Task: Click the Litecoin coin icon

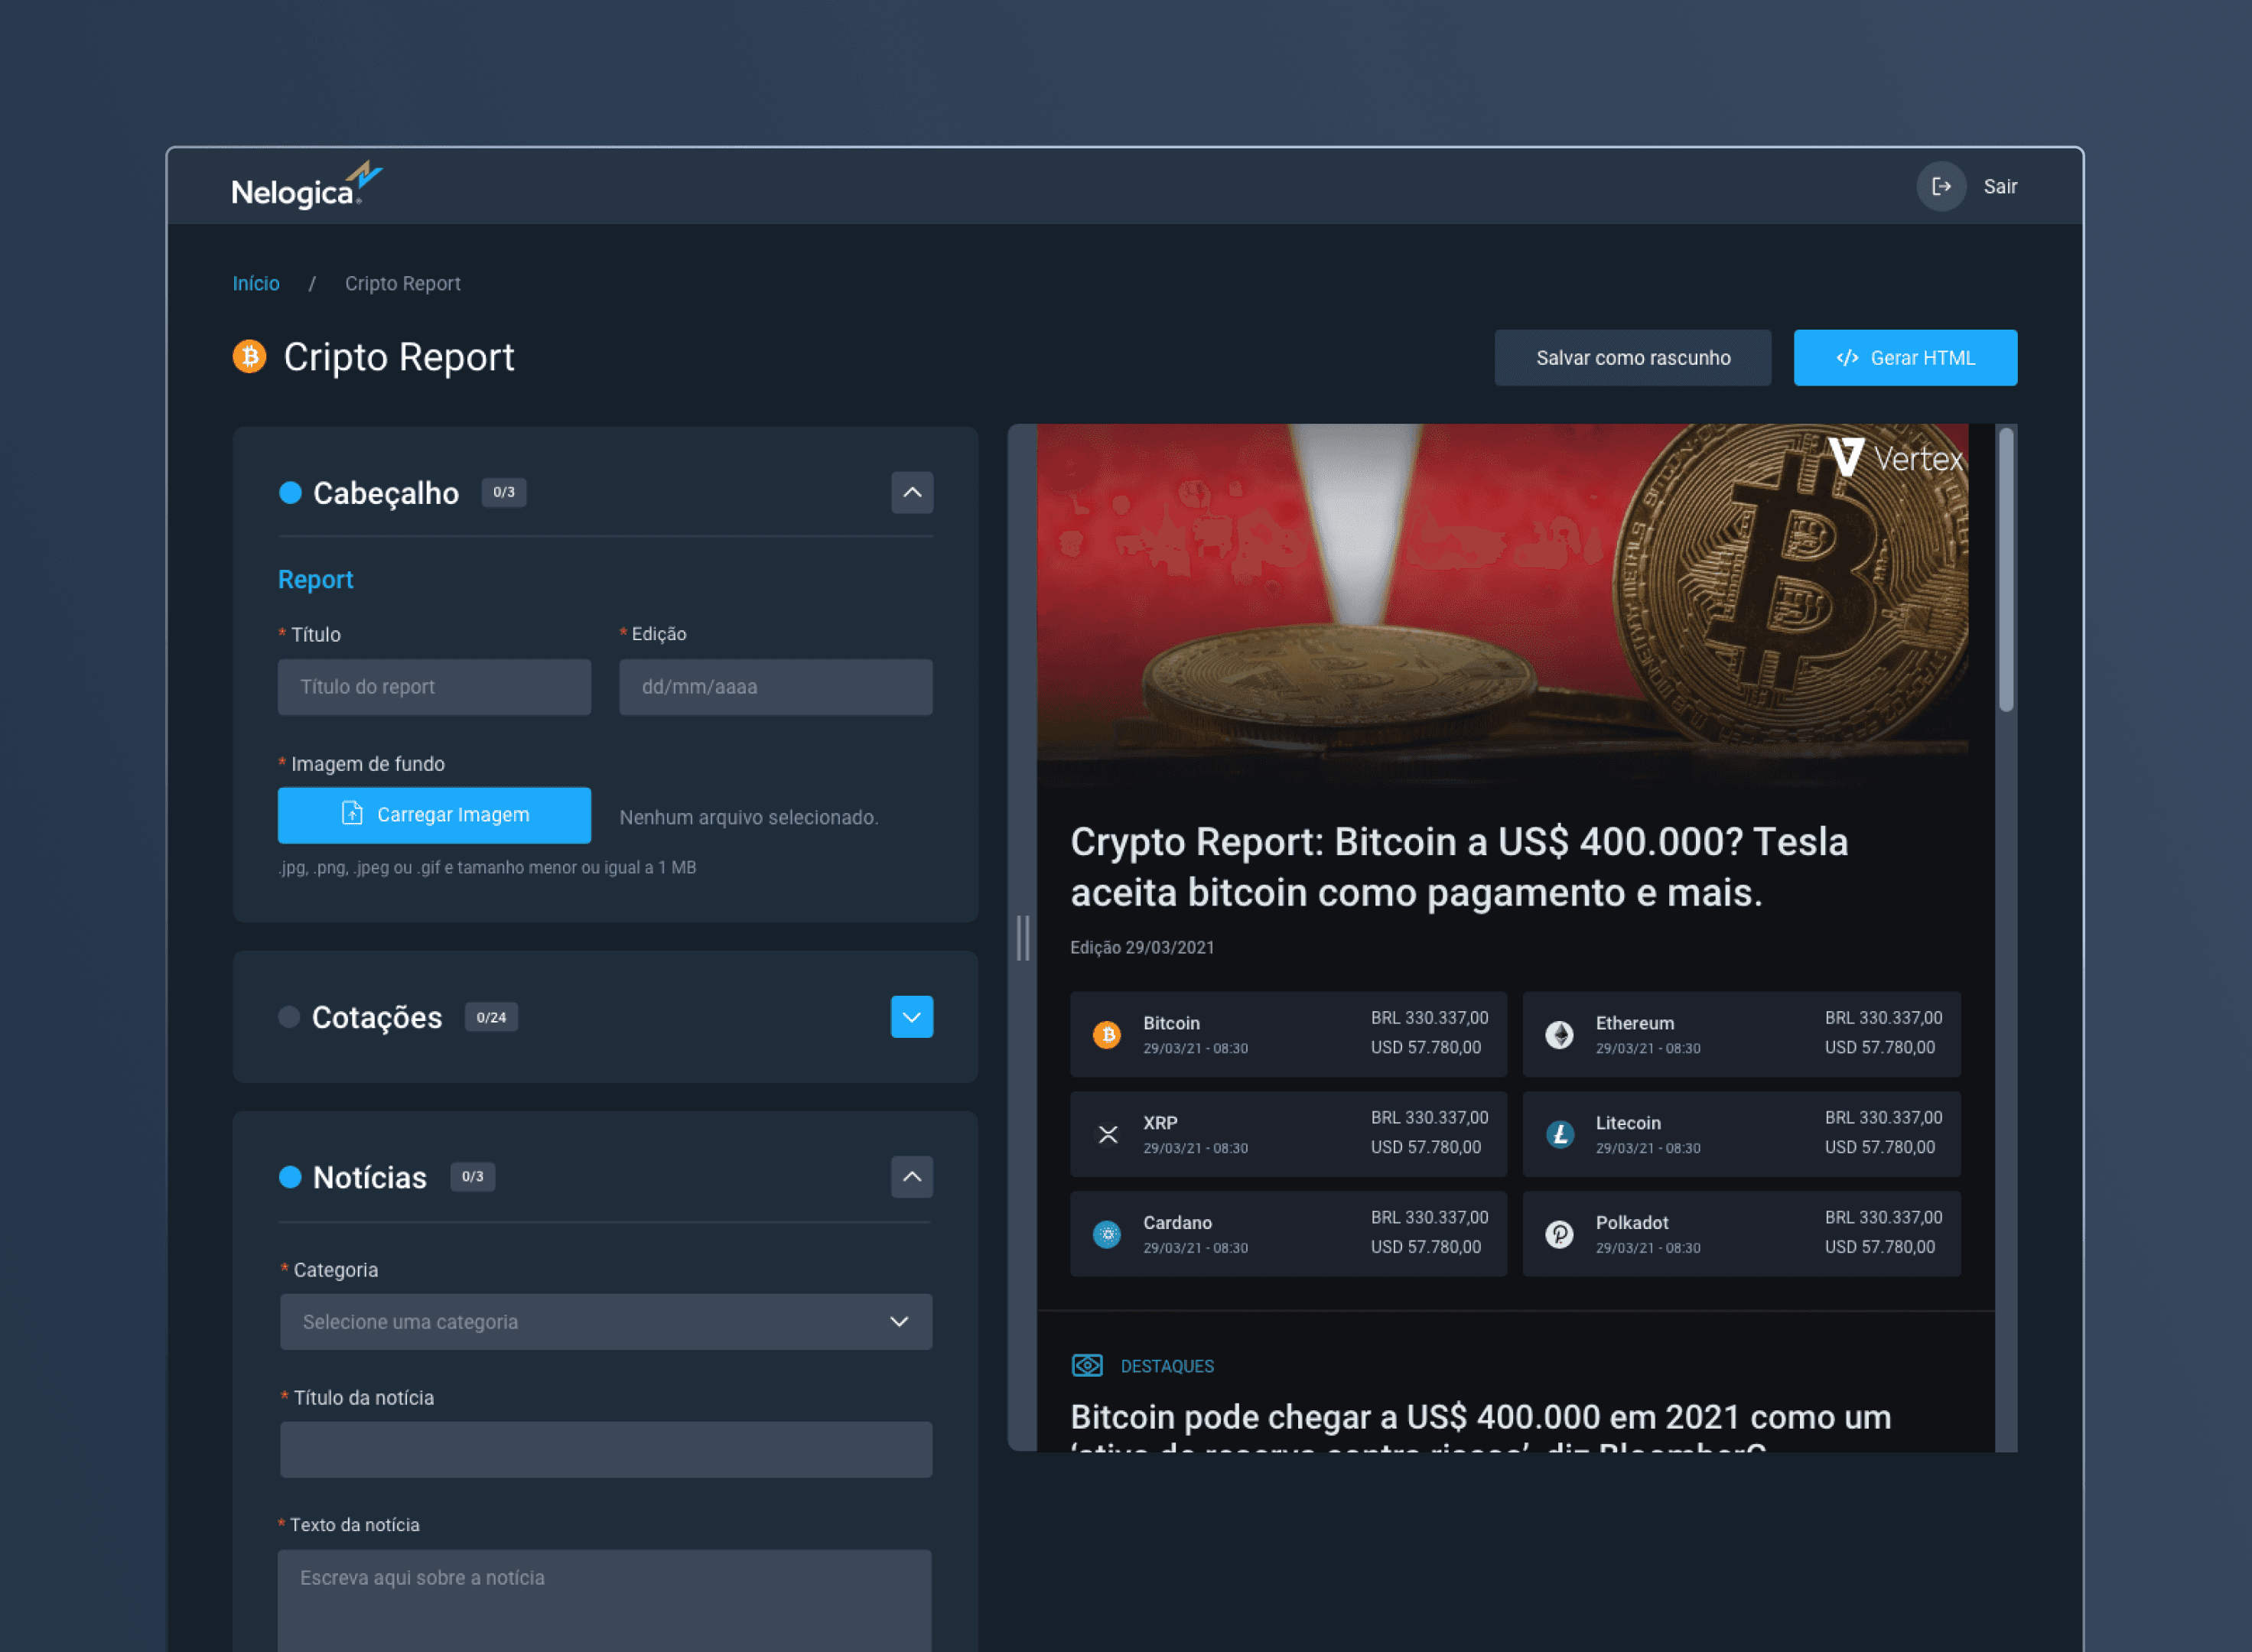Action: (x=1559, y=1134)
